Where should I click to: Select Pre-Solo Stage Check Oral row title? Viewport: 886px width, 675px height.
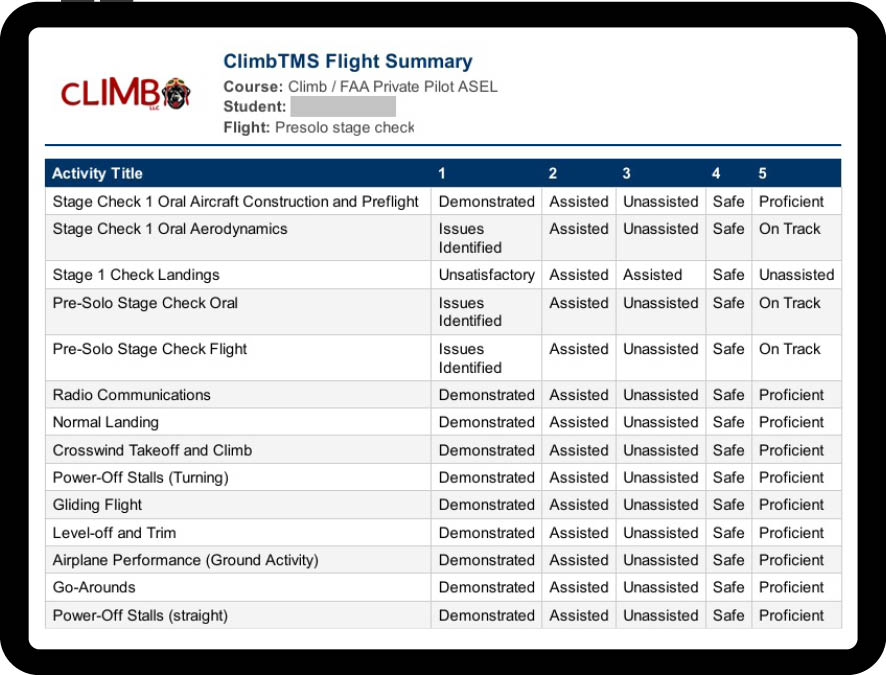pyautogui.click(x=145, y=303)
